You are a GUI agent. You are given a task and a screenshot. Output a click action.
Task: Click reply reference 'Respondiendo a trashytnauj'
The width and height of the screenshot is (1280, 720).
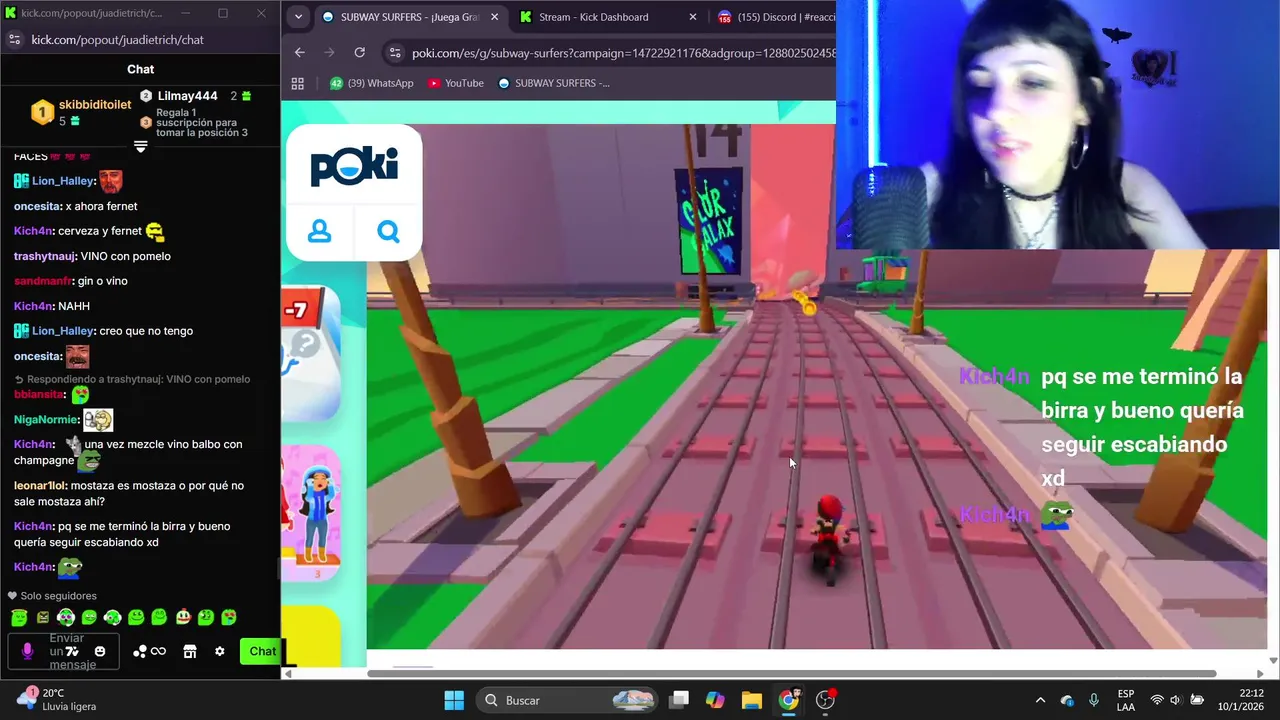coord(132,379)
